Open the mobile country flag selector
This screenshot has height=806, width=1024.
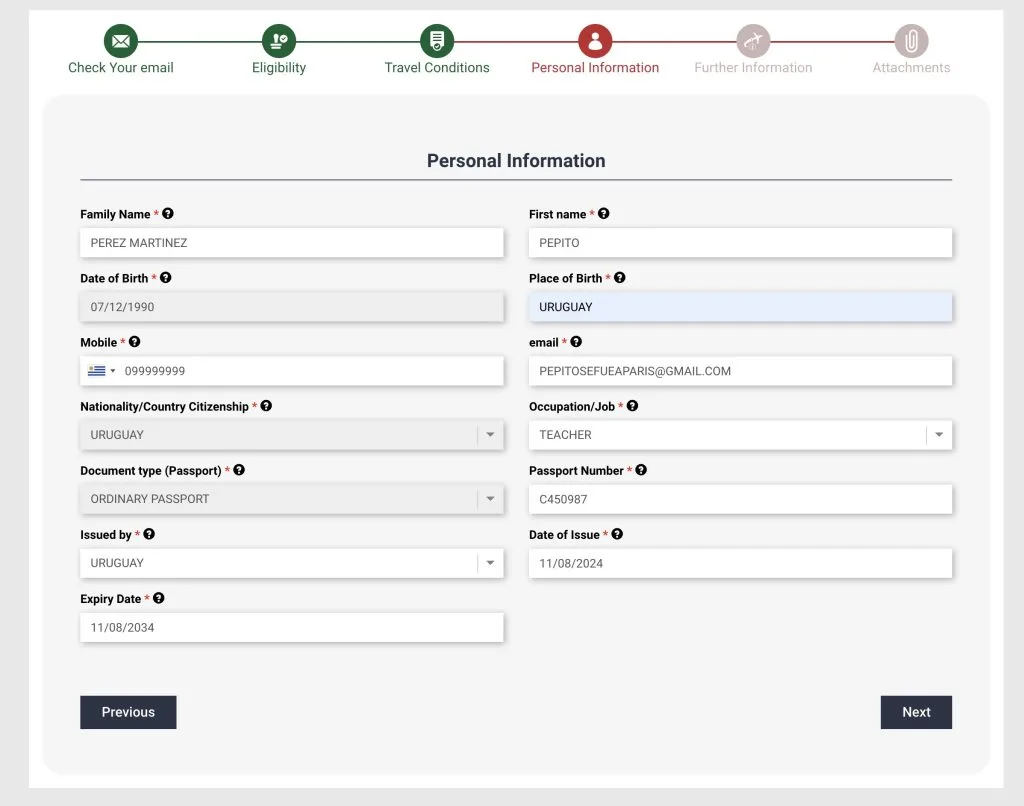click(x=101, y=371)
